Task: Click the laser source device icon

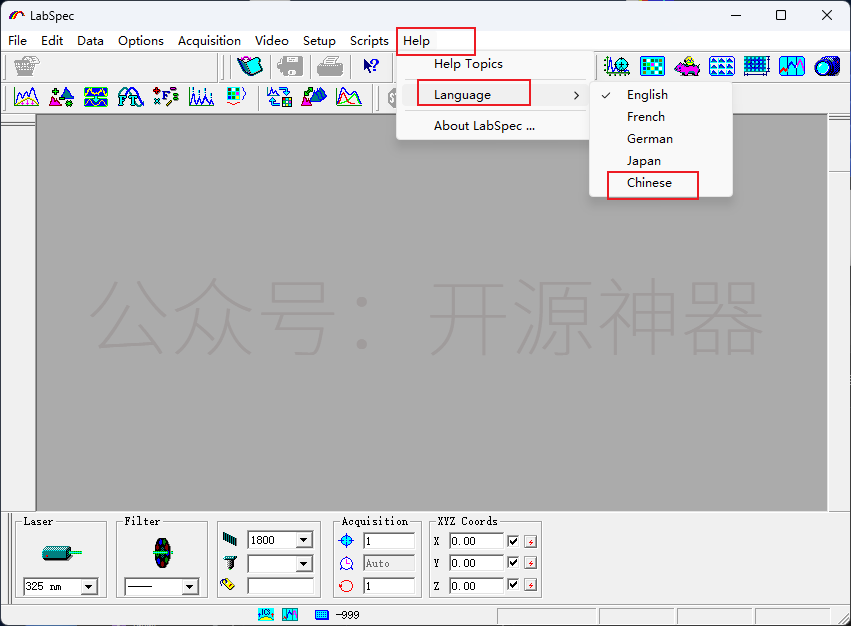Action: pos(61,553)
